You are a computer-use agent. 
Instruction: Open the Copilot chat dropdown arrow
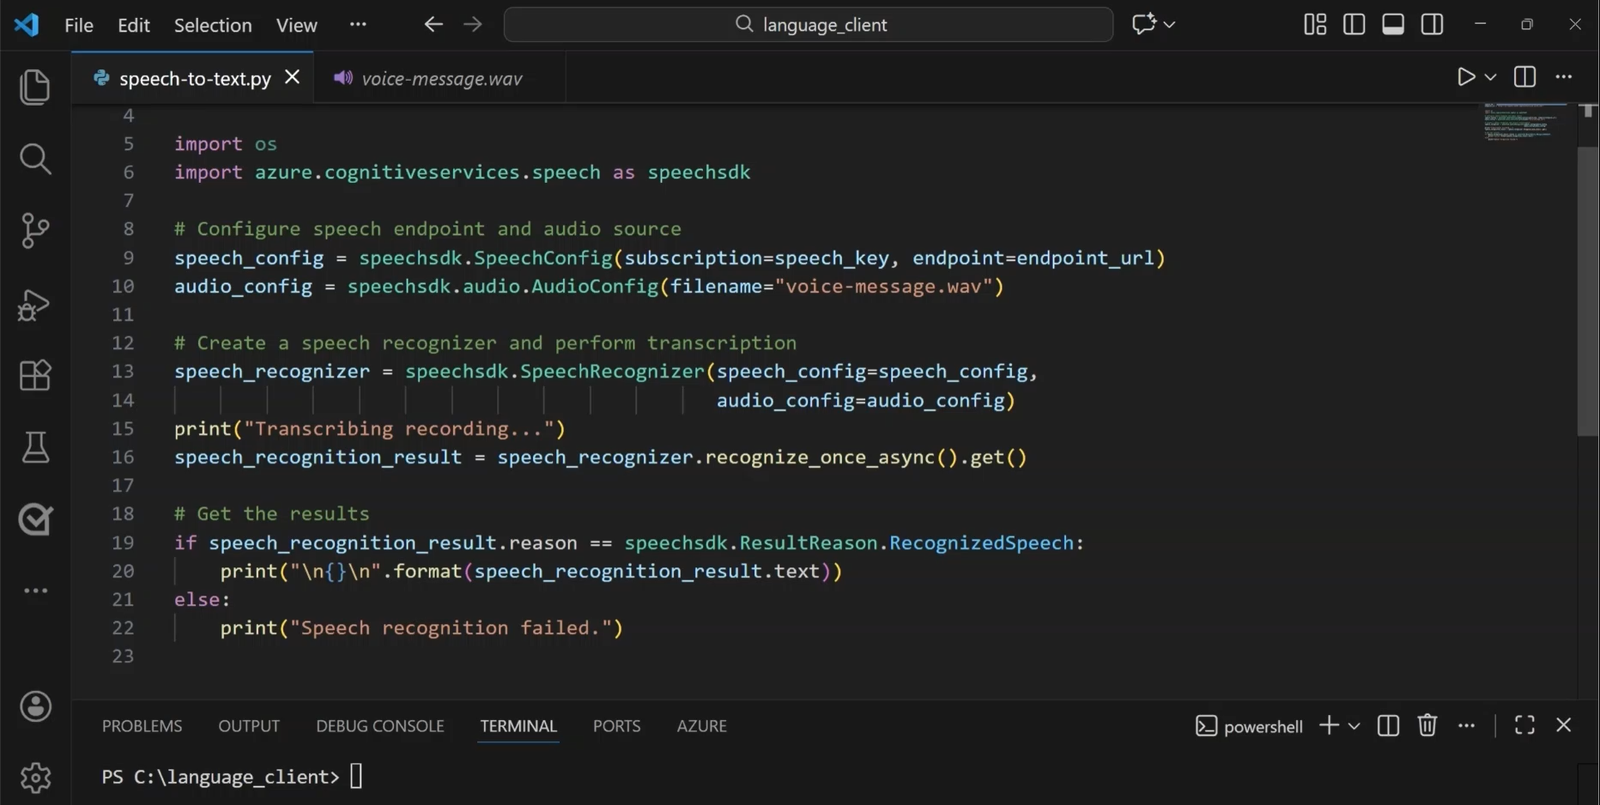[x=1169, y=25]
